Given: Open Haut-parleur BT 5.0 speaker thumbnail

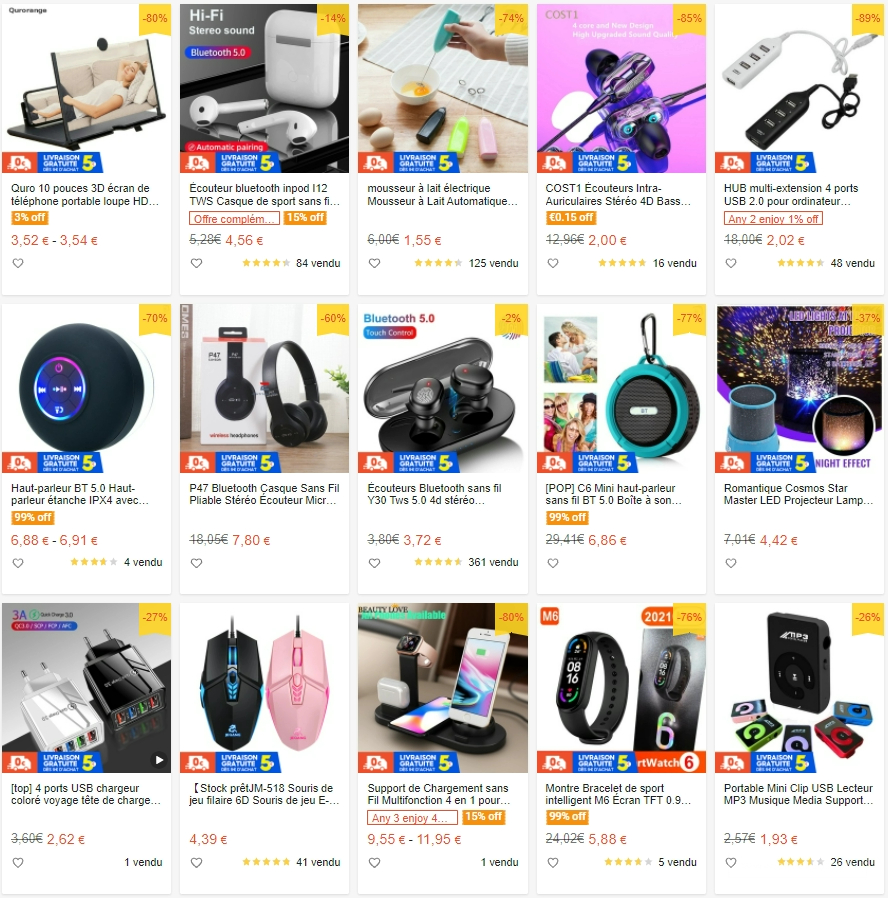Looking at the screenshot, I should (x=86, y=388).
